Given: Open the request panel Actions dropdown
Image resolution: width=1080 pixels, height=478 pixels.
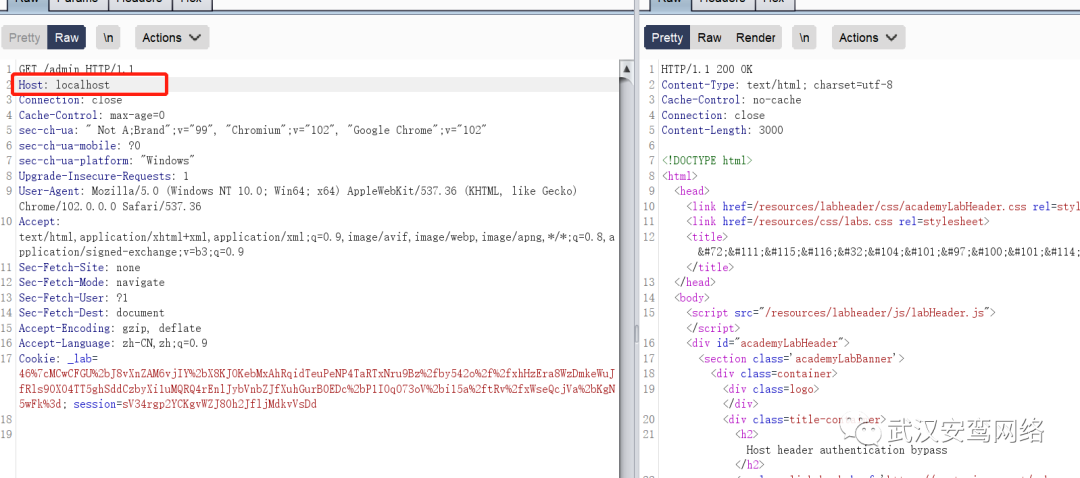Looking at the screenshot, I should coord(172,38).
